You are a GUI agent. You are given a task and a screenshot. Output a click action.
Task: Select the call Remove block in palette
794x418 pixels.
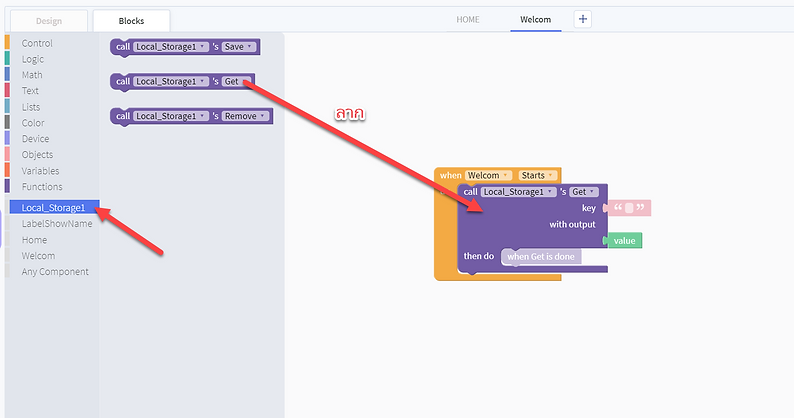192,116
